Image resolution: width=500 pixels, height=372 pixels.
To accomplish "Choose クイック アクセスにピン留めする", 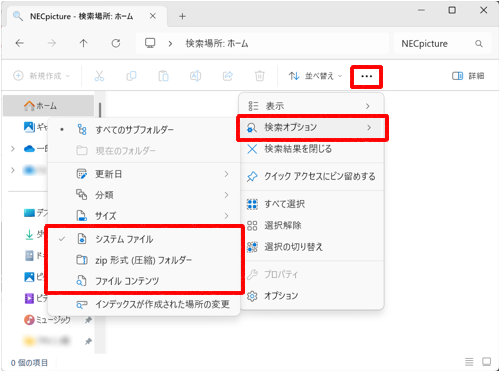I will coord(311,176).
